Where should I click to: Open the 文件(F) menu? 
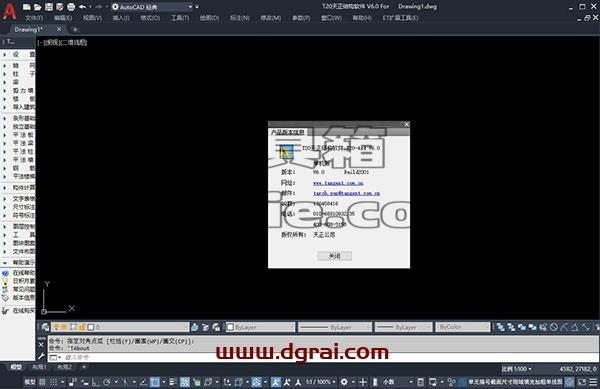[x=34, y=18]
